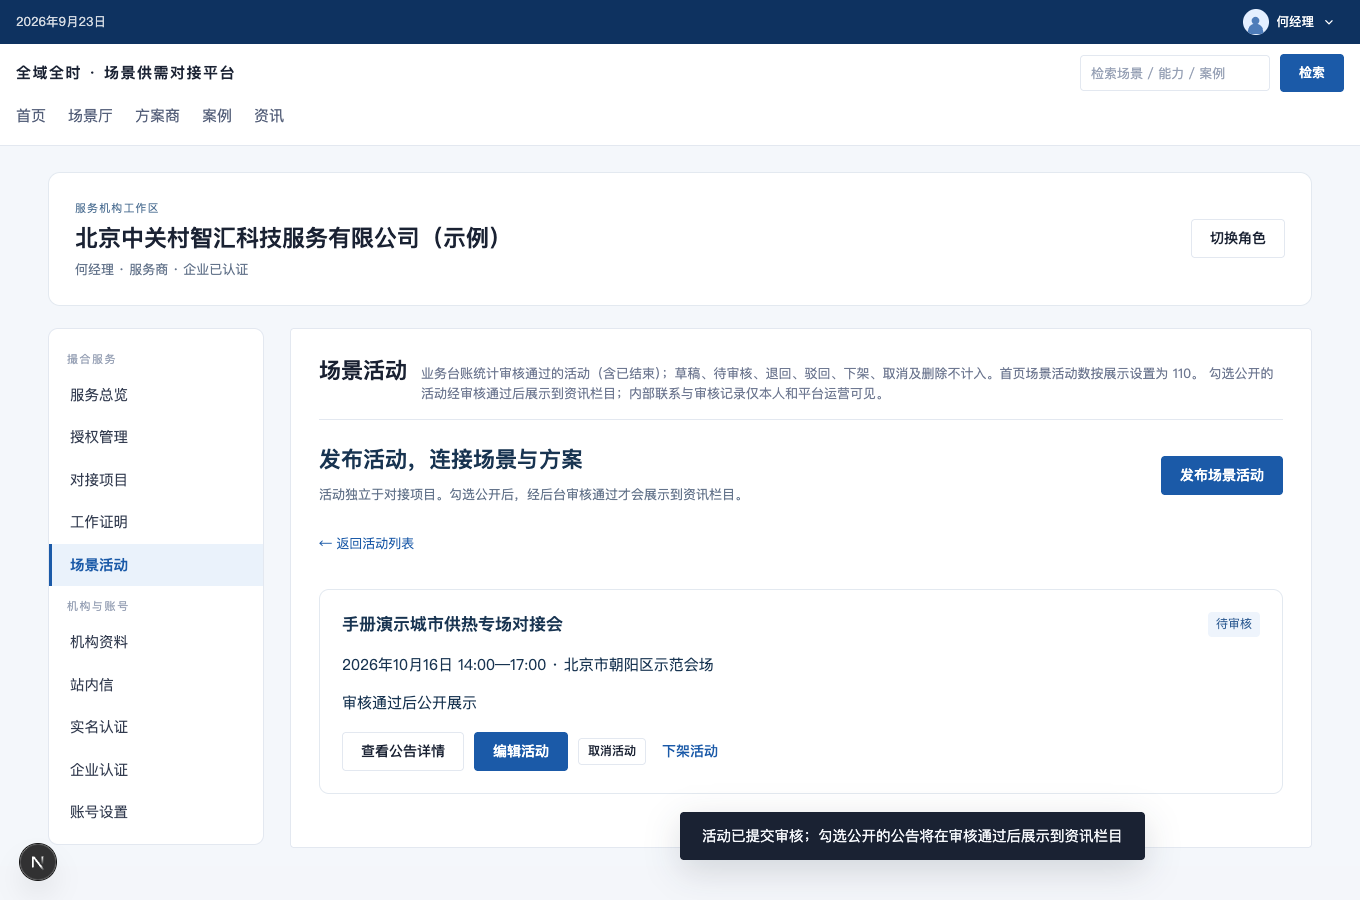Open the 何经理 account dropdown chevron
Image resolution: width=1360 pixels, height=900 pixels.
[x=1329, y=22]
